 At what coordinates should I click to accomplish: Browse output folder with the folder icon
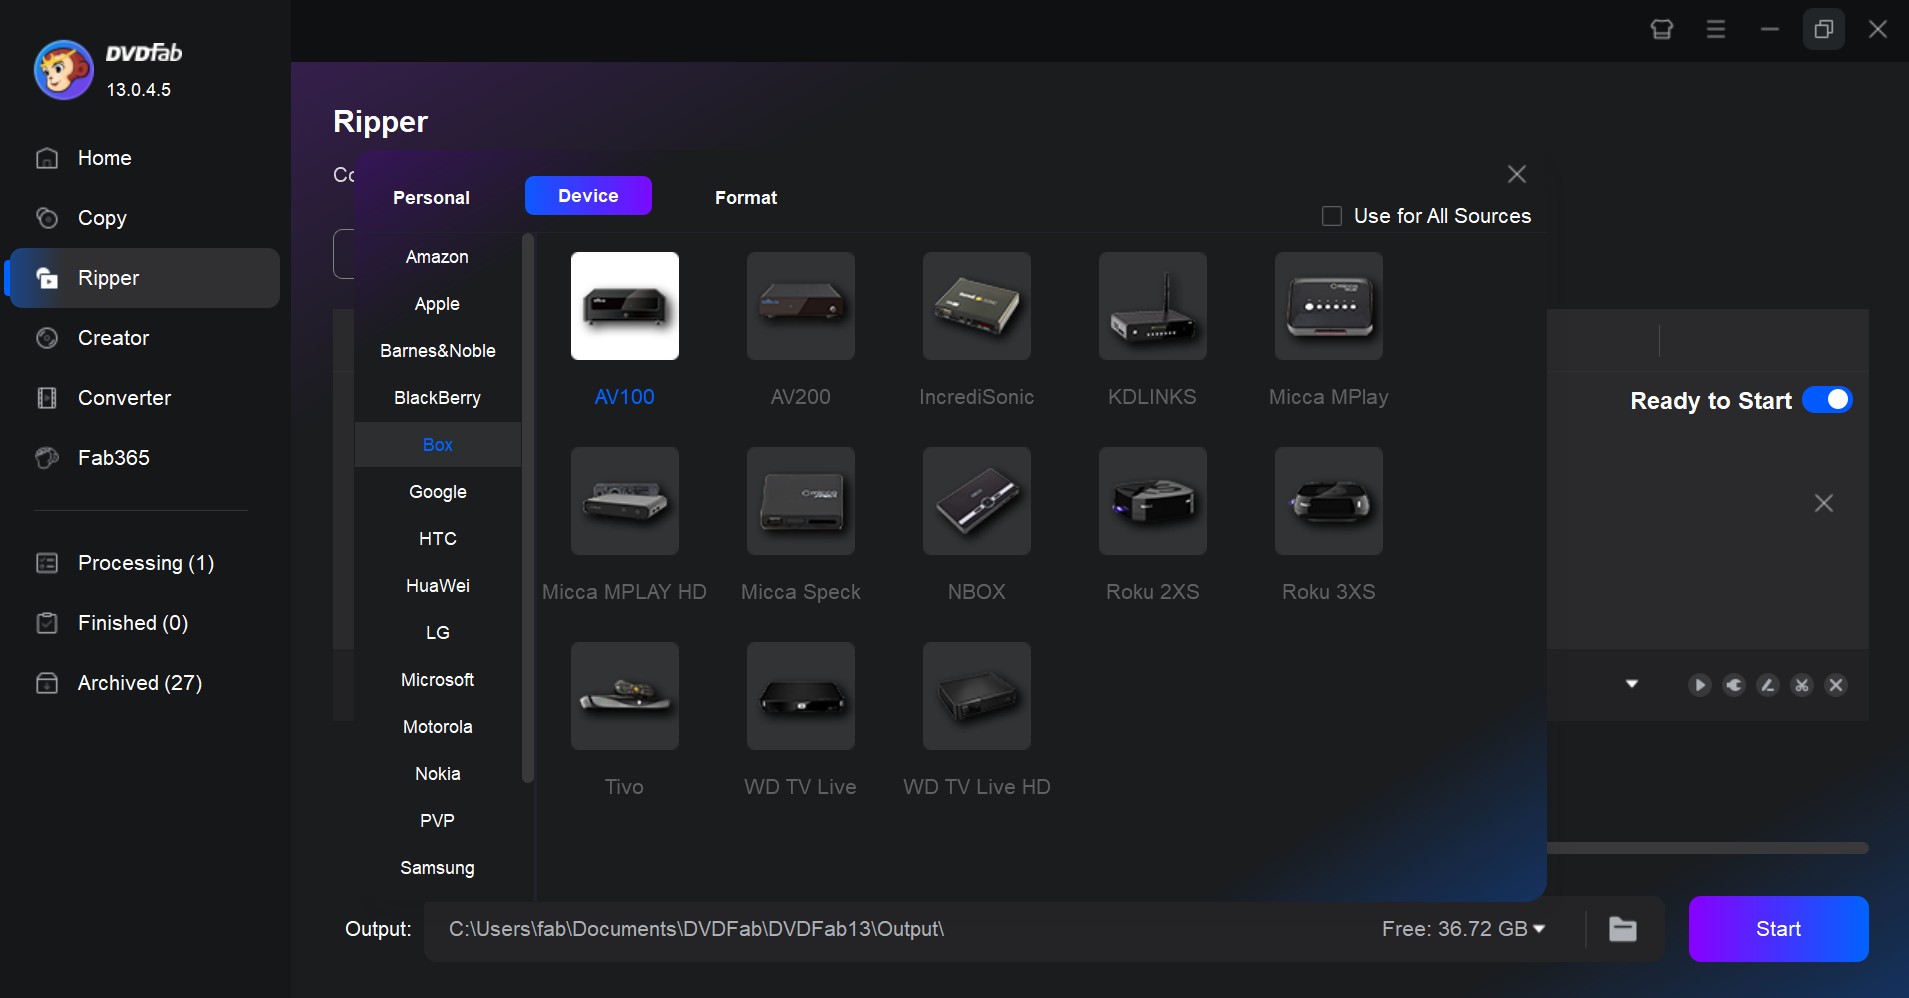click(1622, 929)
